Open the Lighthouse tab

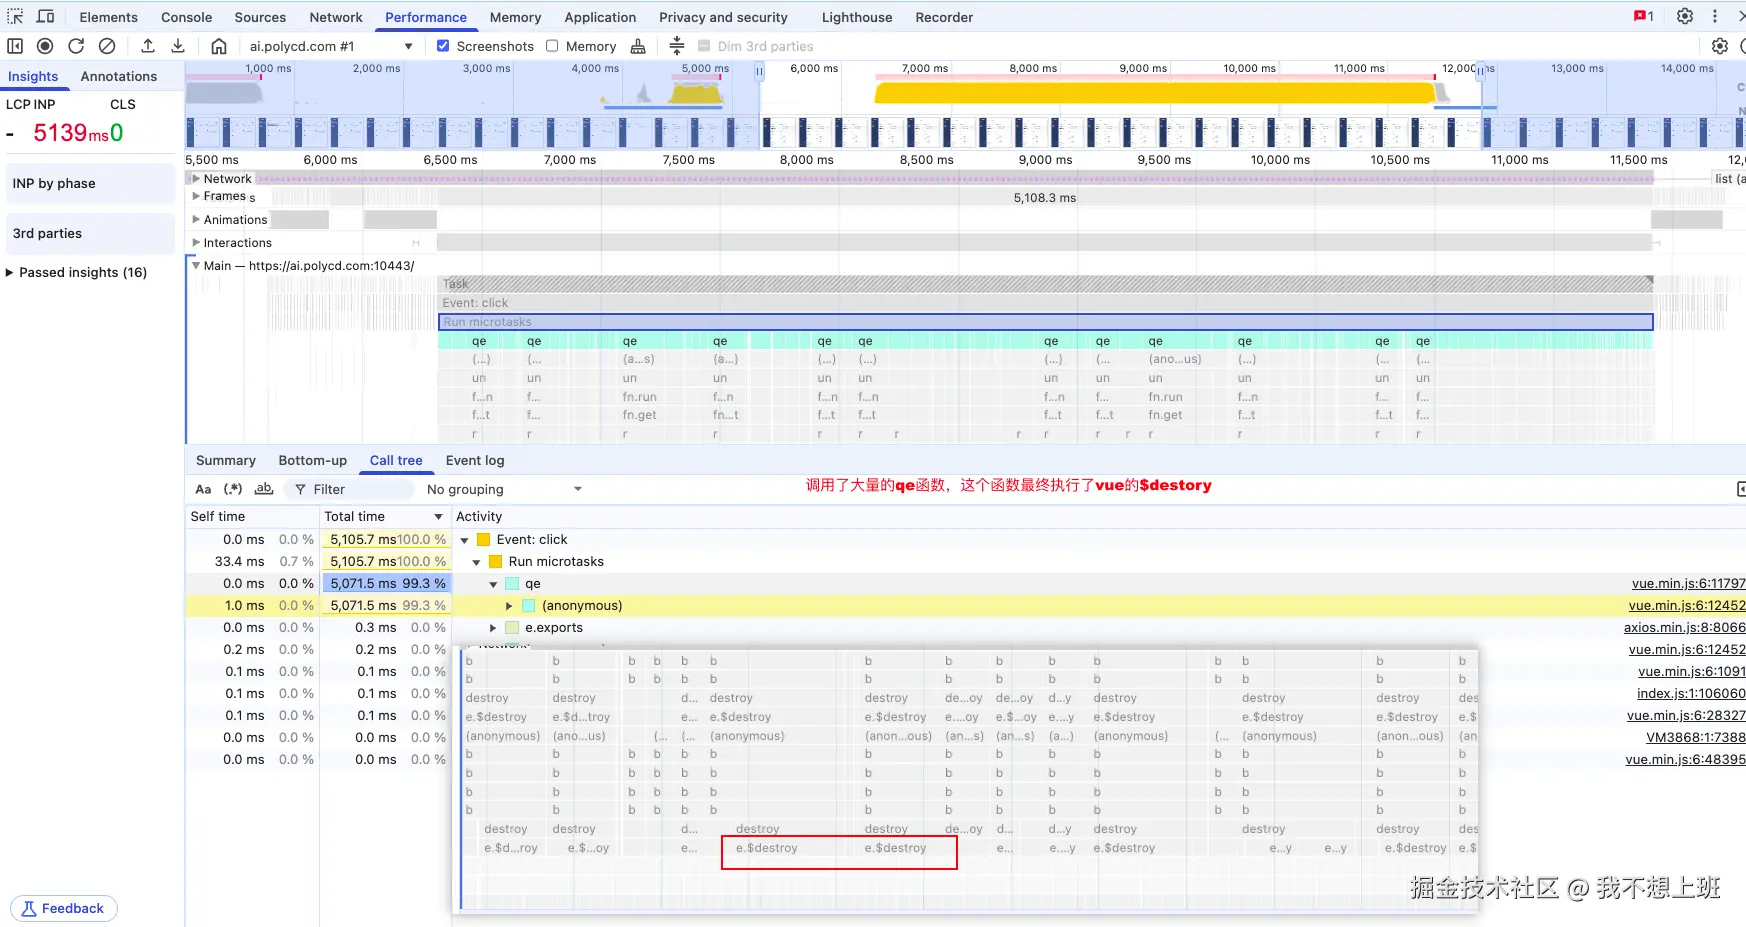pos(857,17)
